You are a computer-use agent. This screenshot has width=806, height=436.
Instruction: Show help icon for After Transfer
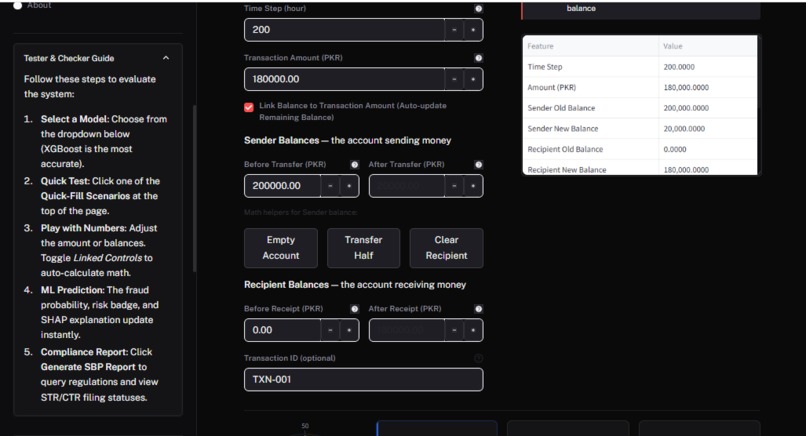click(478, 165)
